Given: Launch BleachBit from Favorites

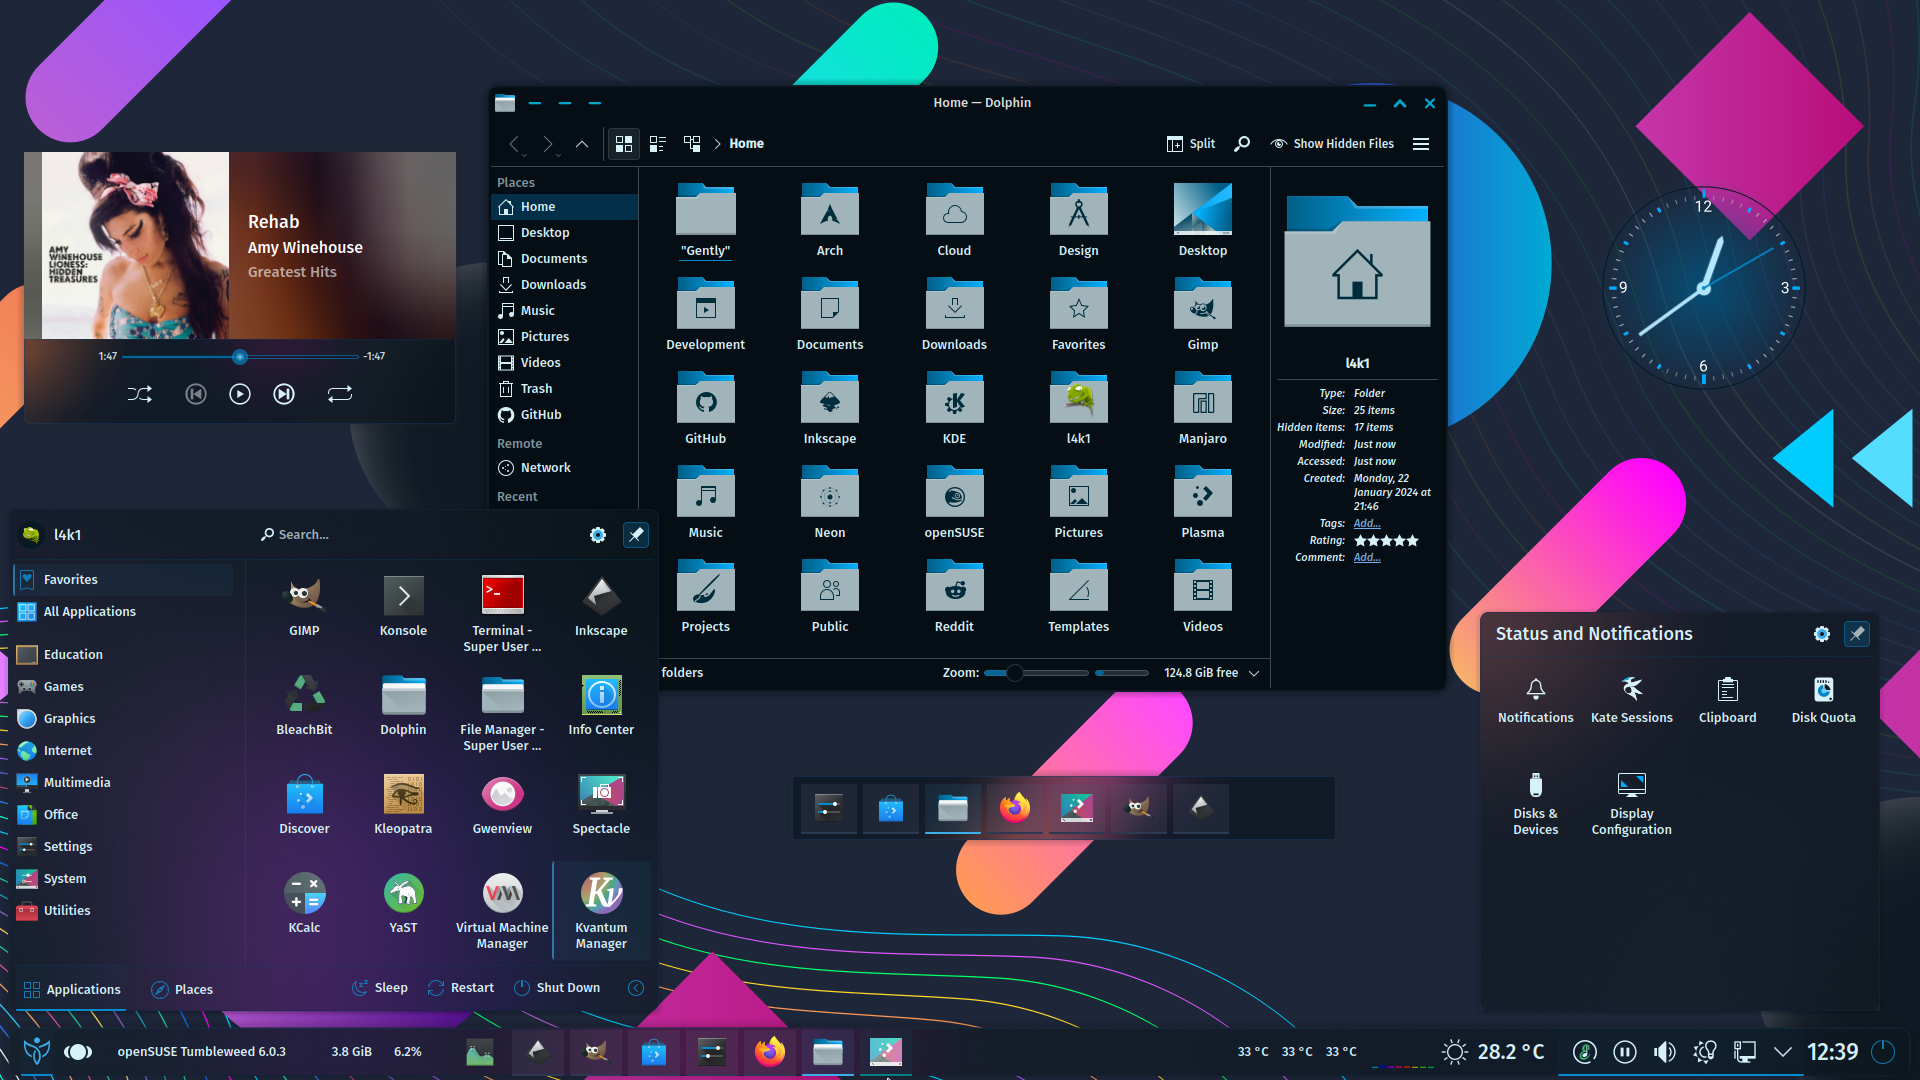Looking at the screenshot, I should [x=304, y=706].
